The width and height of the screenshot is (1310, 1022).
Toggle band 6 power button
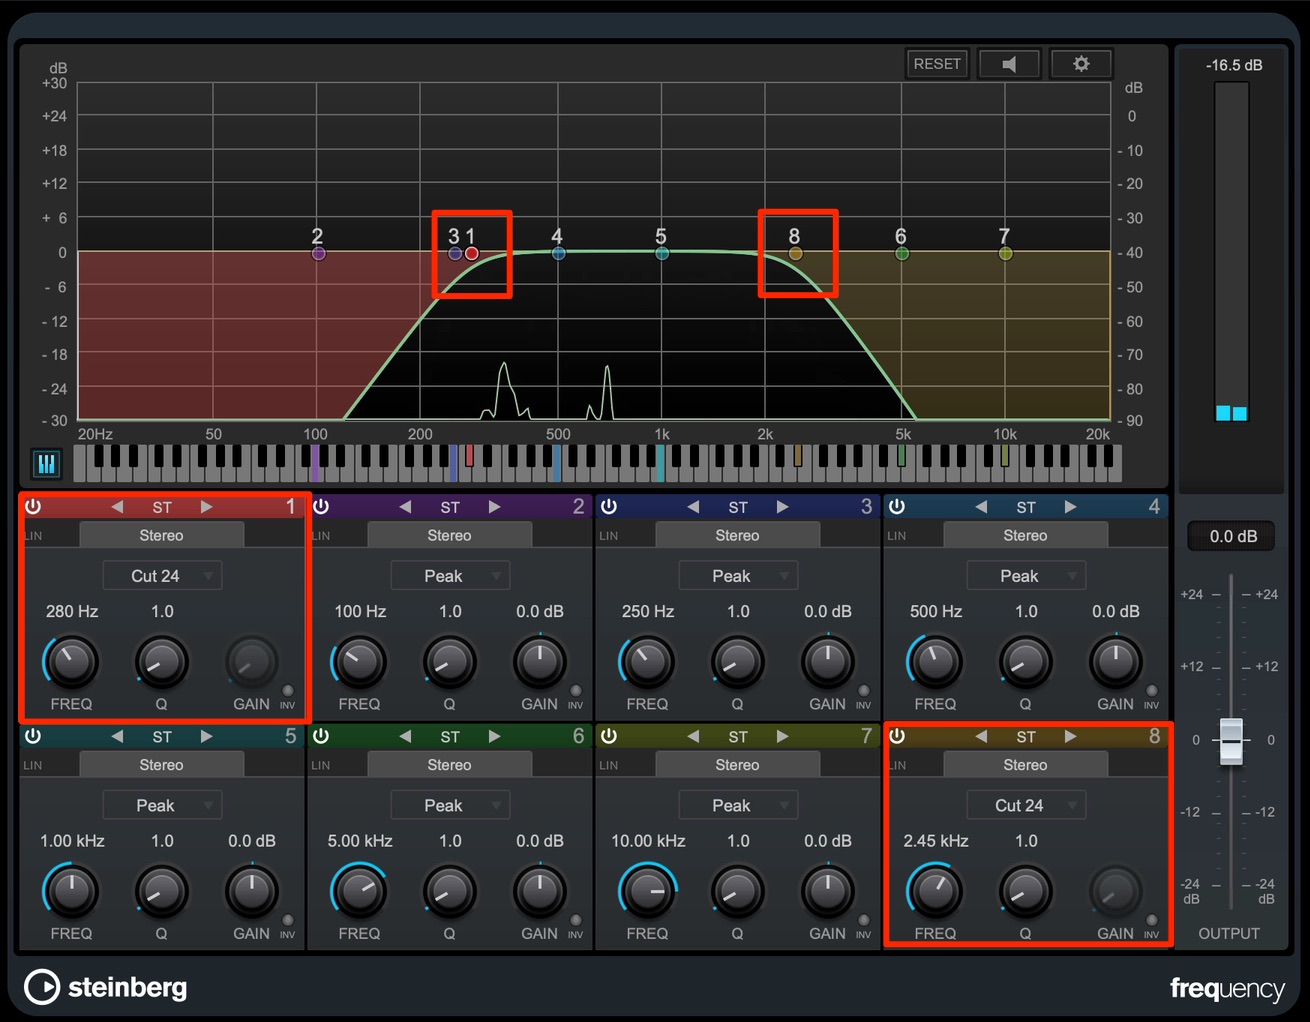tap(321, 737)
